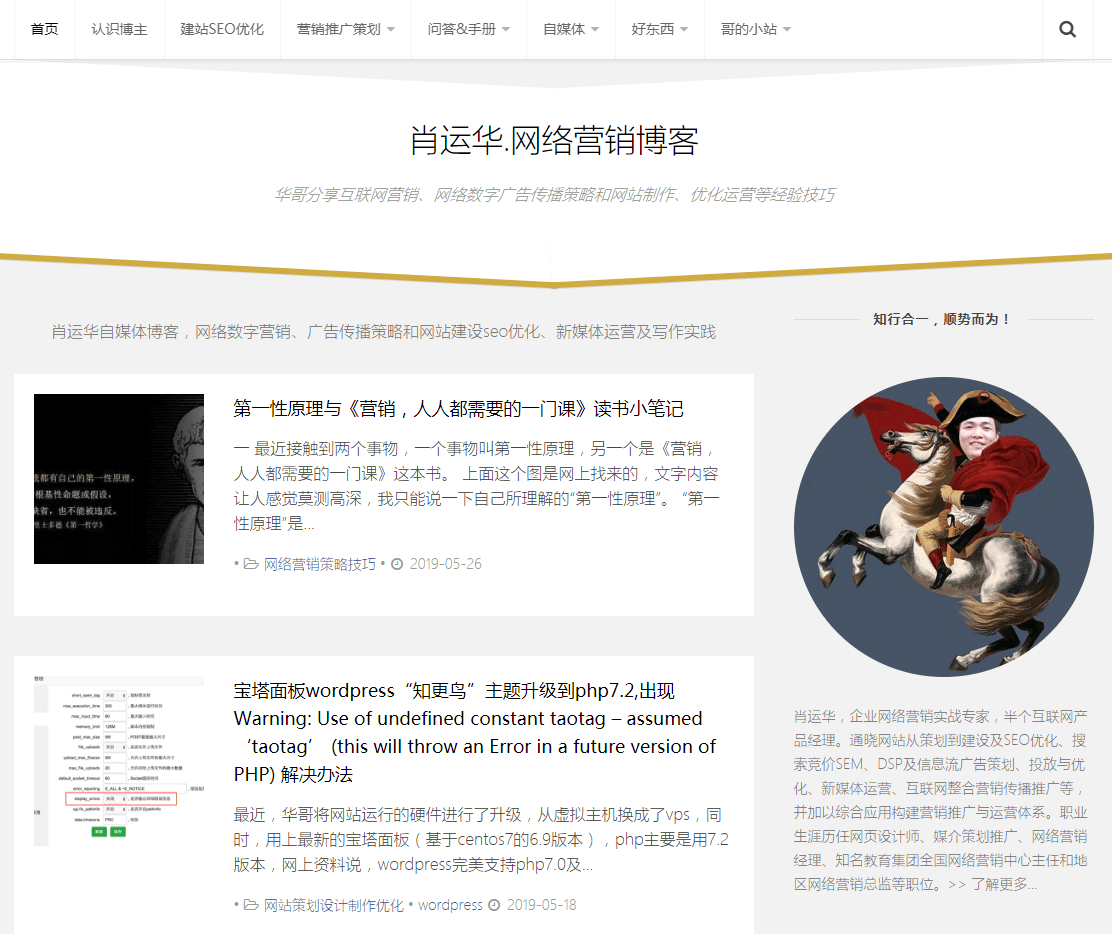Click the first article's dark statue thumbnail
1112x934 pixels.
119,479
